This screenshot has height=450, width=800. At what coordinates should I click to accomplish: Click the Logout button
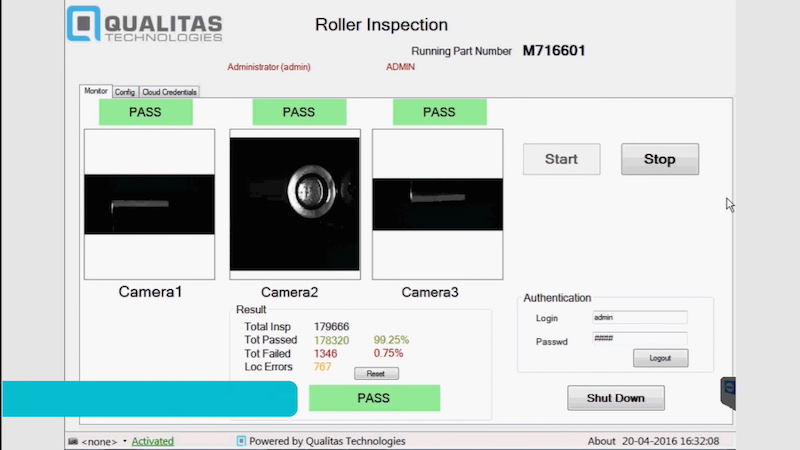click(x=660, y=358)
